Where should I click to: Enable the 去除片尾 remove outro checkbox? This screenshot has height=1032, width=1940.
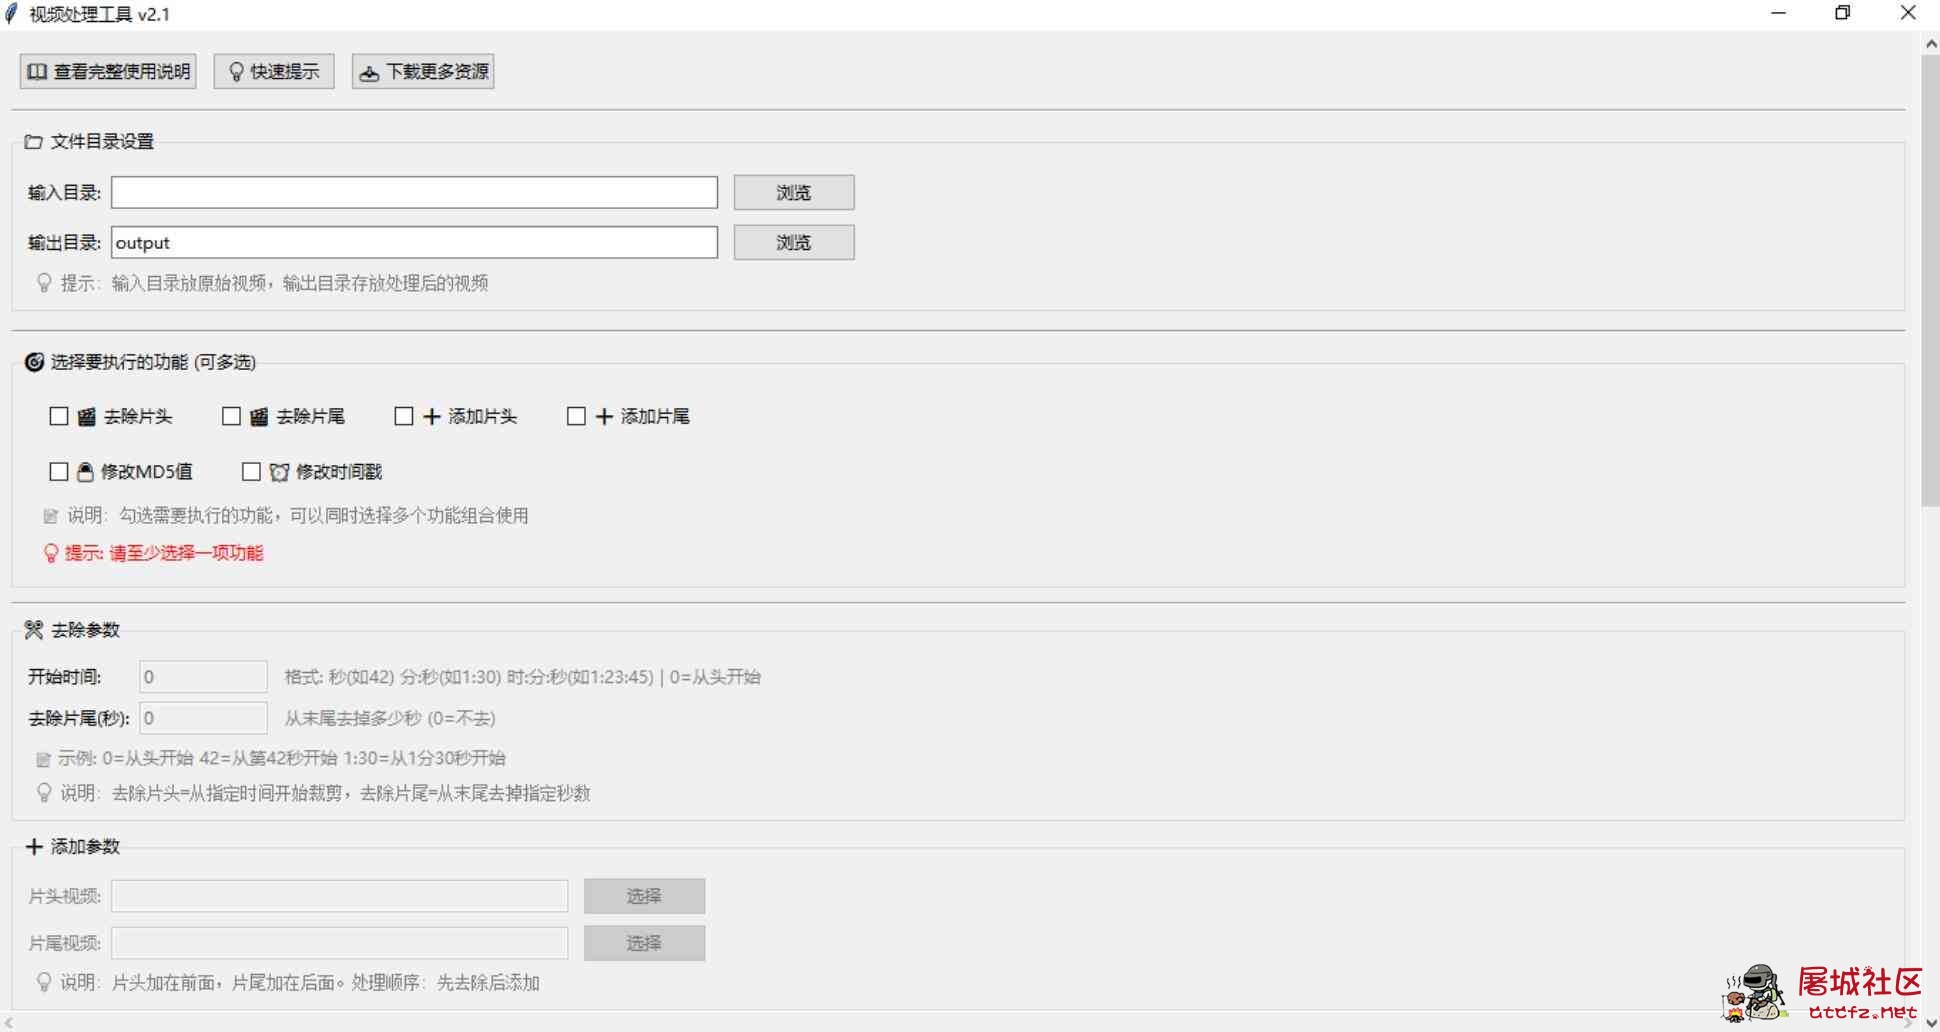(231, 416)
